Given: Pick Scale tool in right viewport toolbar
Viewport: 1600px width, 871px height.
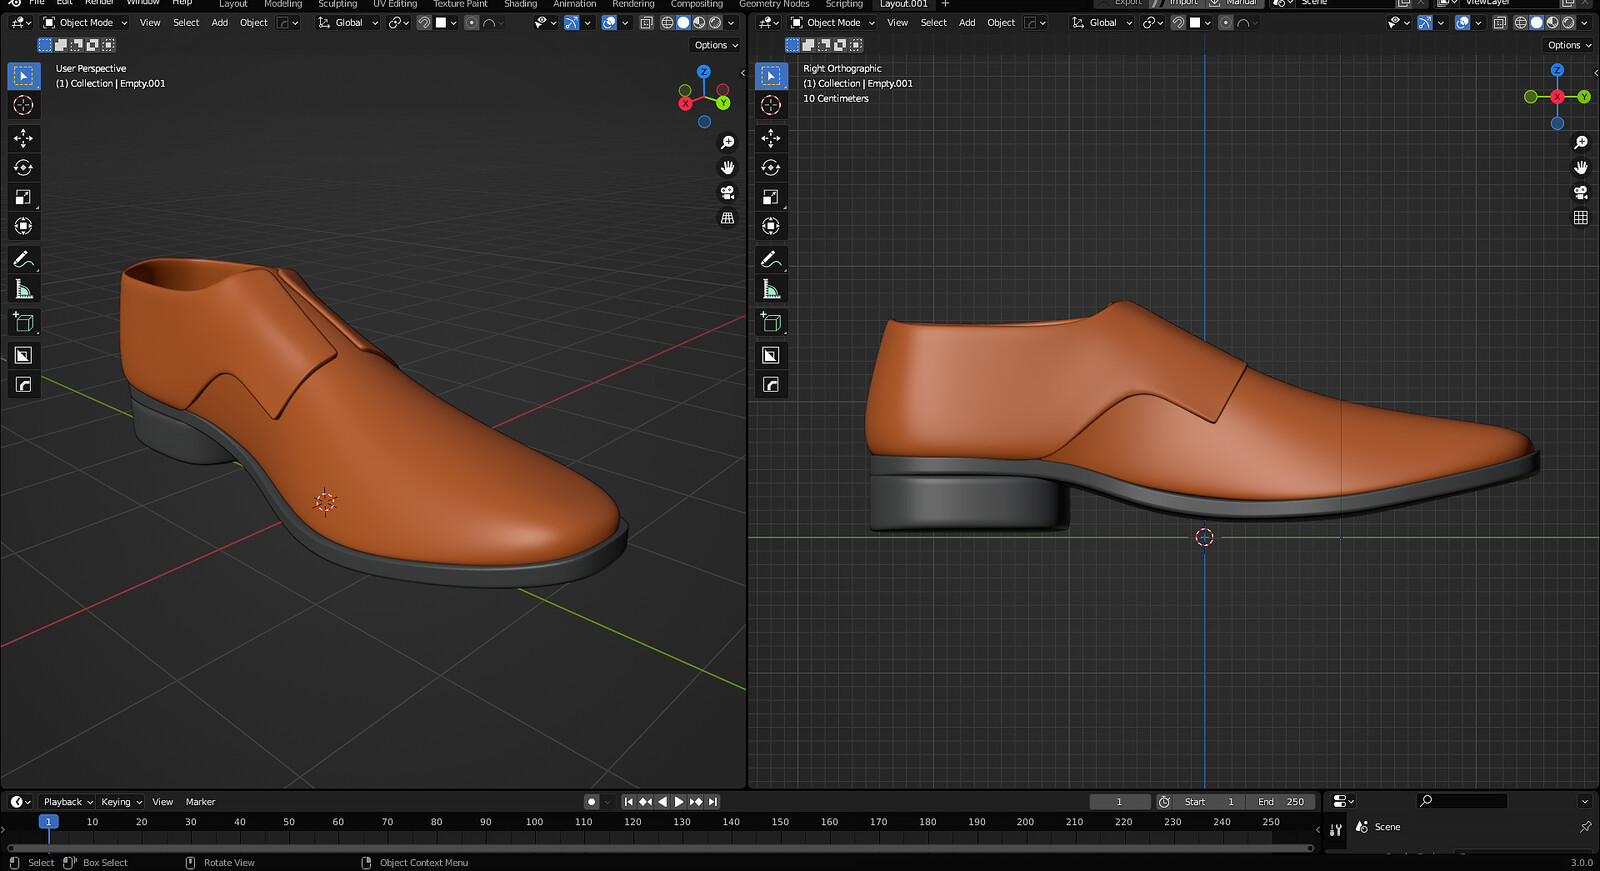Looking at the screenshot, I should click(771, 197).
